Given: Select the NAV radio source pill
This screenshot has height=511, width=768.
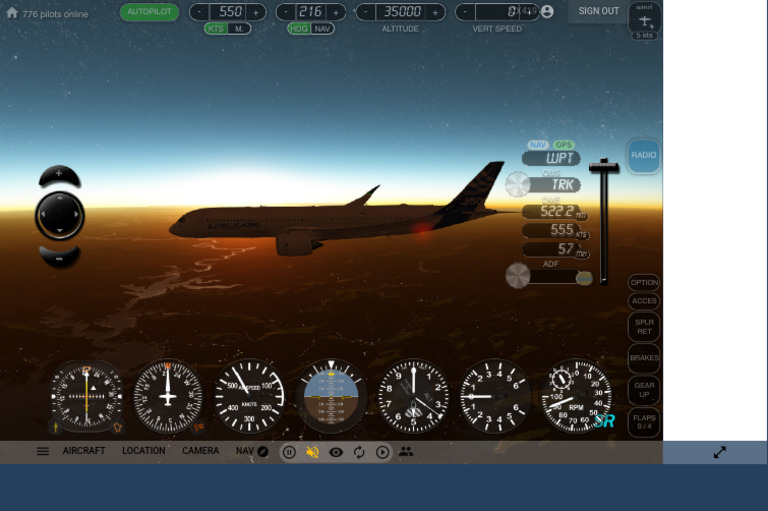Looking at the screenshot, I should click(537, 145).
